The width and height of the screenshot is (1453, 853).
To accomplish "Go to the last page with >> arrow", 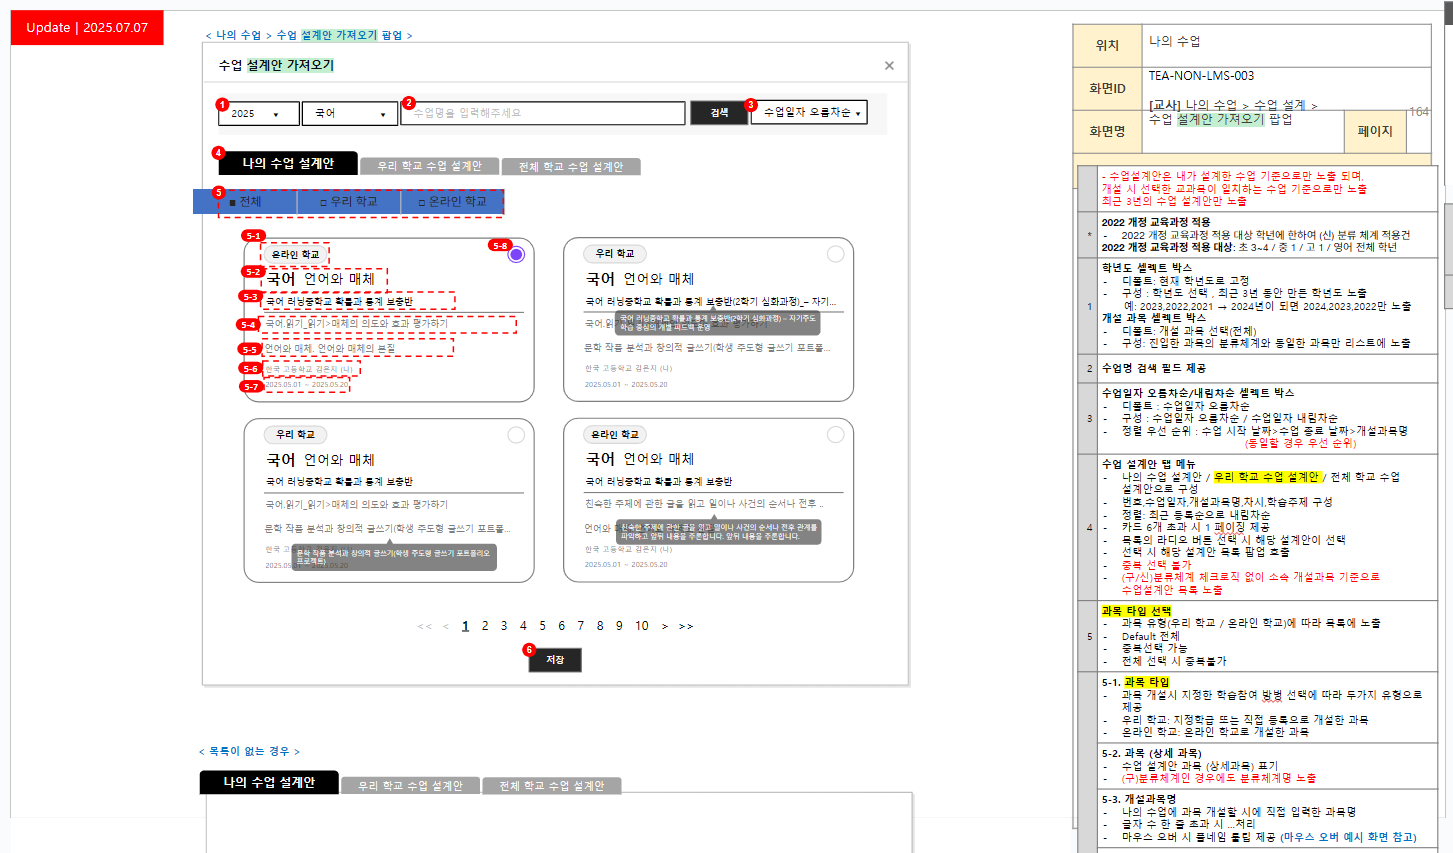I will [686, 627].
